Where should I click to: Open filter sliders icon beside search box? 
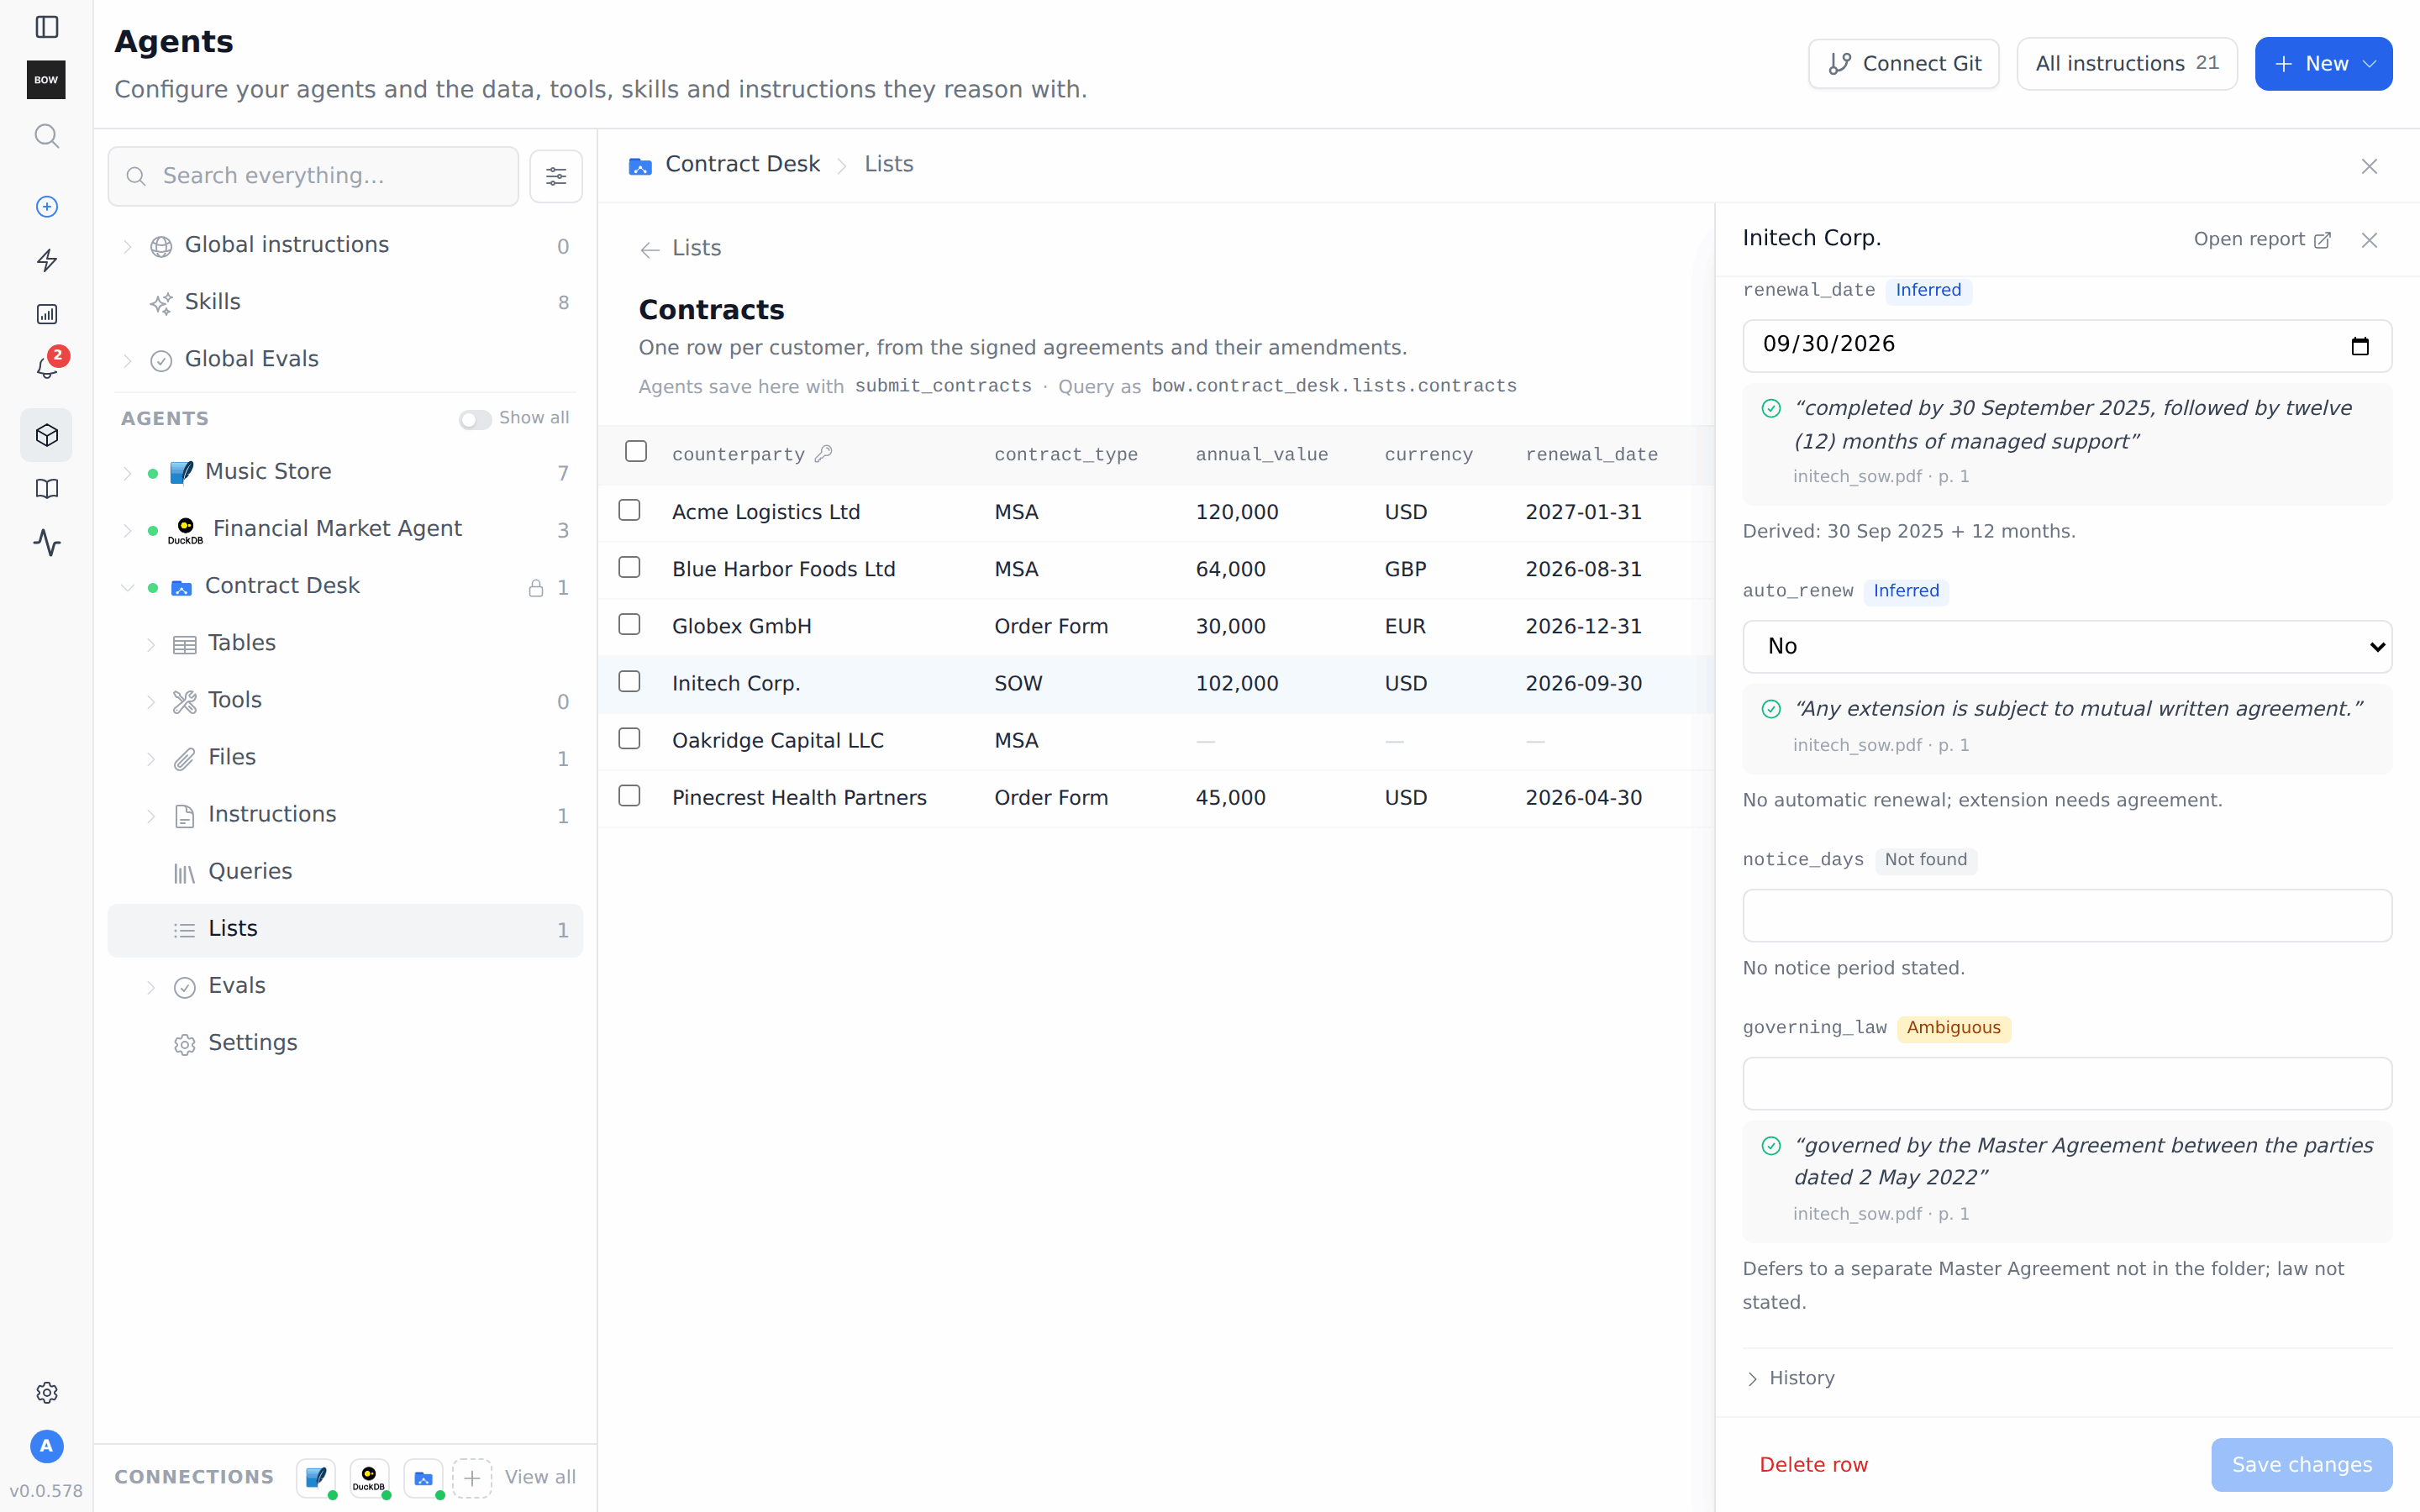556,176
